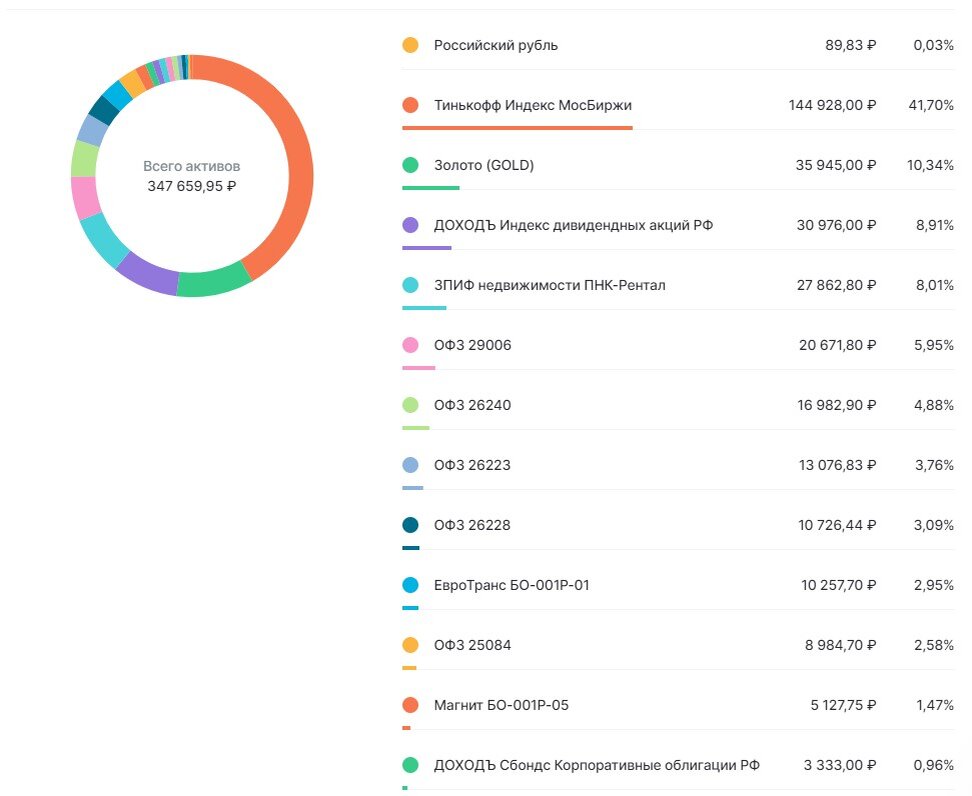972x796 pixels.
Task: Click the orange progress bar under Тинькофф Индекс
Action: pos(517,128)
